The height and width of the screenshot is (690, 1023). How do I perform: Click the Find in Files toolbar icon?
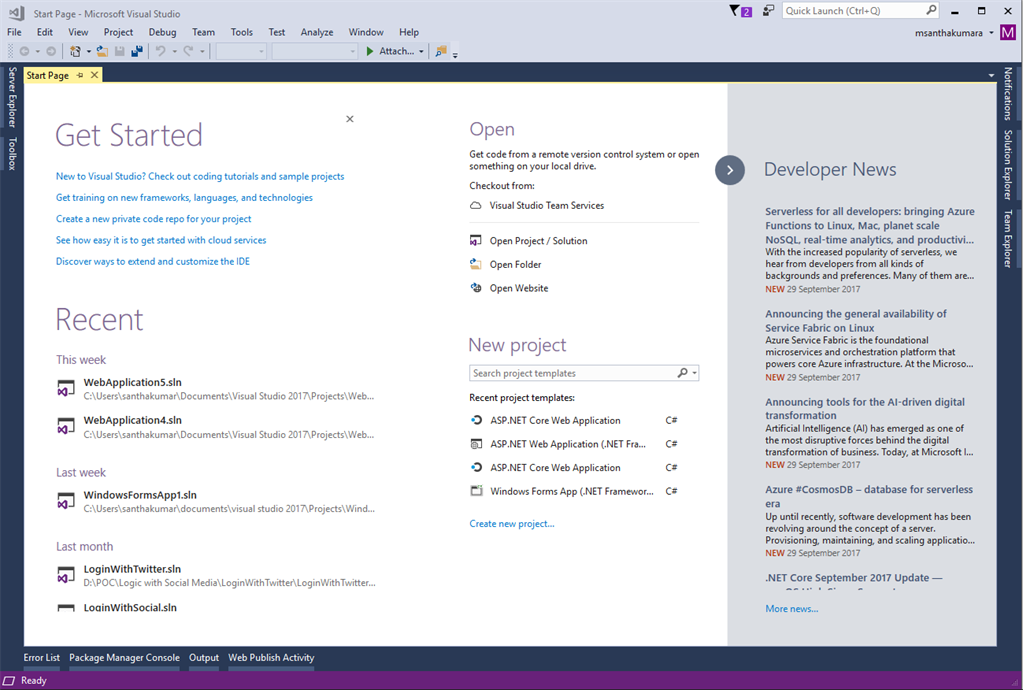[441, 51]
